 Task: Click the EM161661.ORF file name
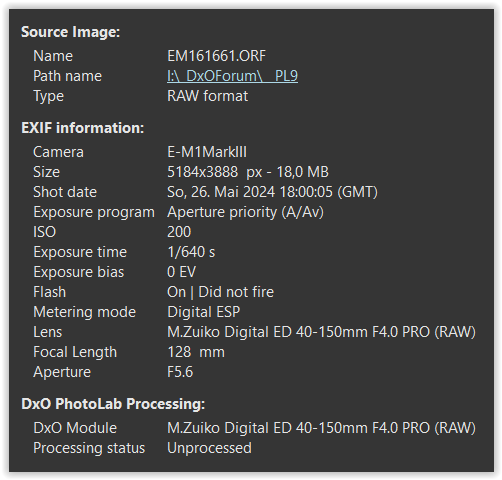216,56
